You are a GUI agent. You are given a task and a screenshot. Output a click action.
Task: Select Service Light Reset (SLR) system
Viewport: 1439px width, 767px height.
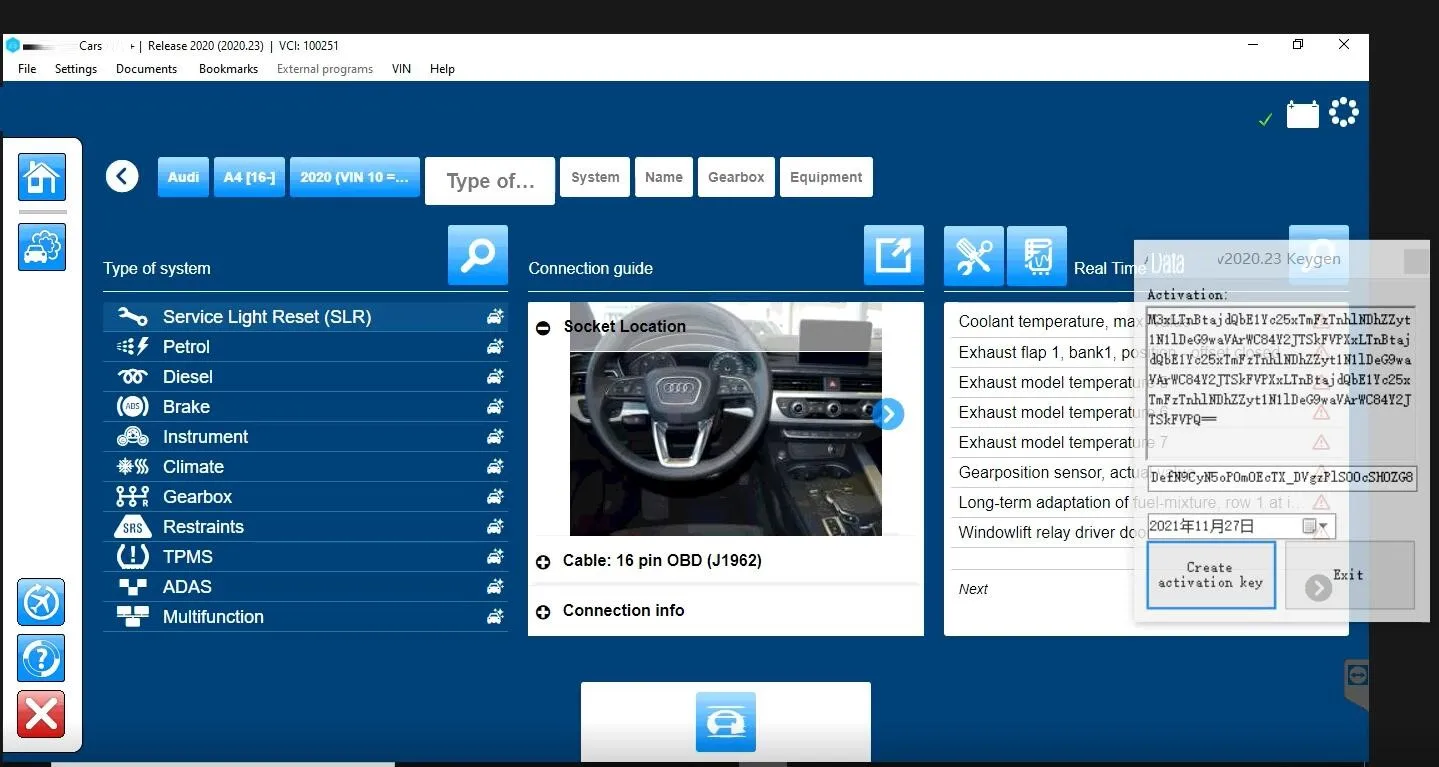[x=267, y=317]
